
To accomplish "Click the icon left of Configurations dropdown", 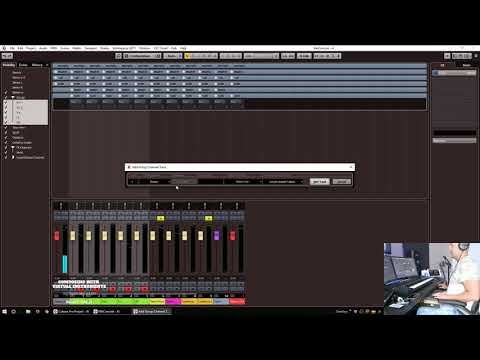I will 119,56.
